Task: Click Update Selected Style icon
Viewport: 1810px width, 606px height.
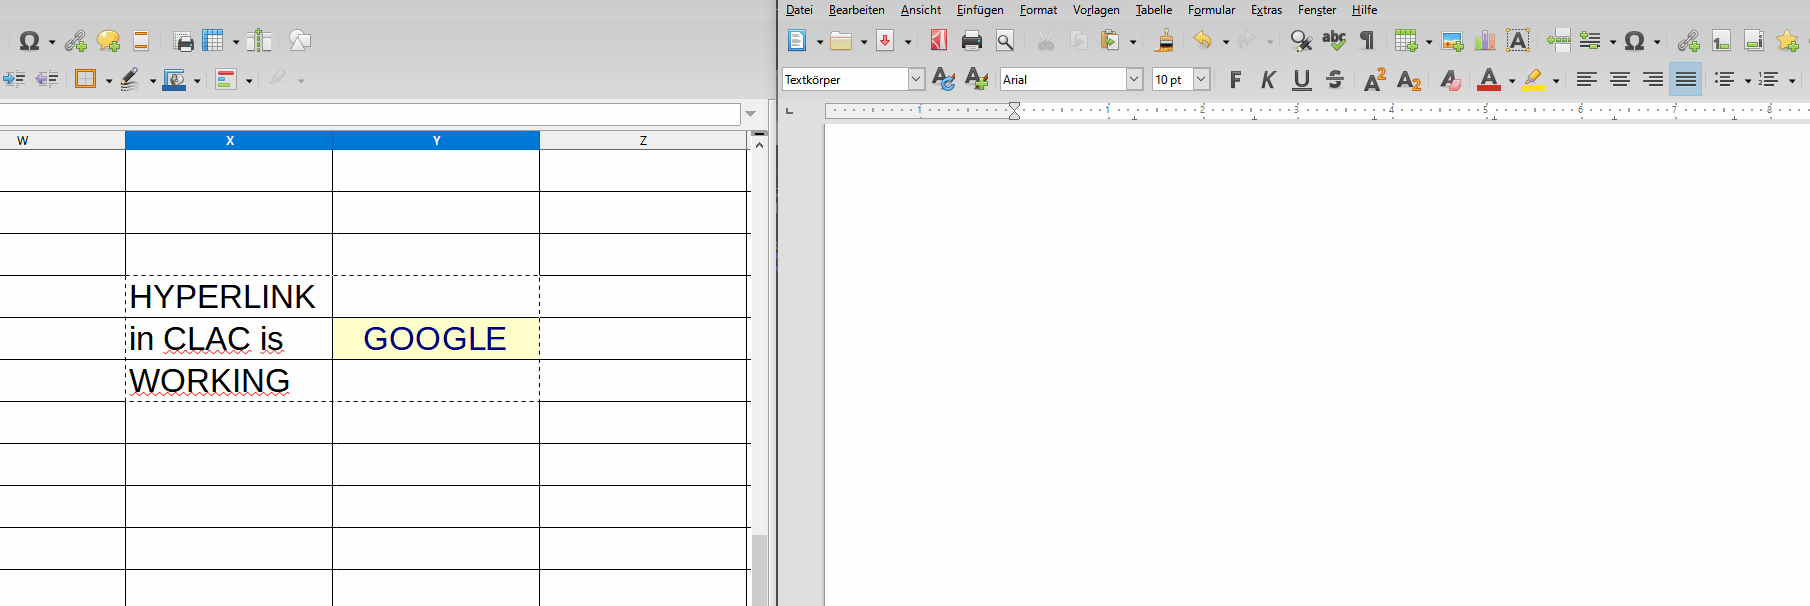Action: (943, 80)
